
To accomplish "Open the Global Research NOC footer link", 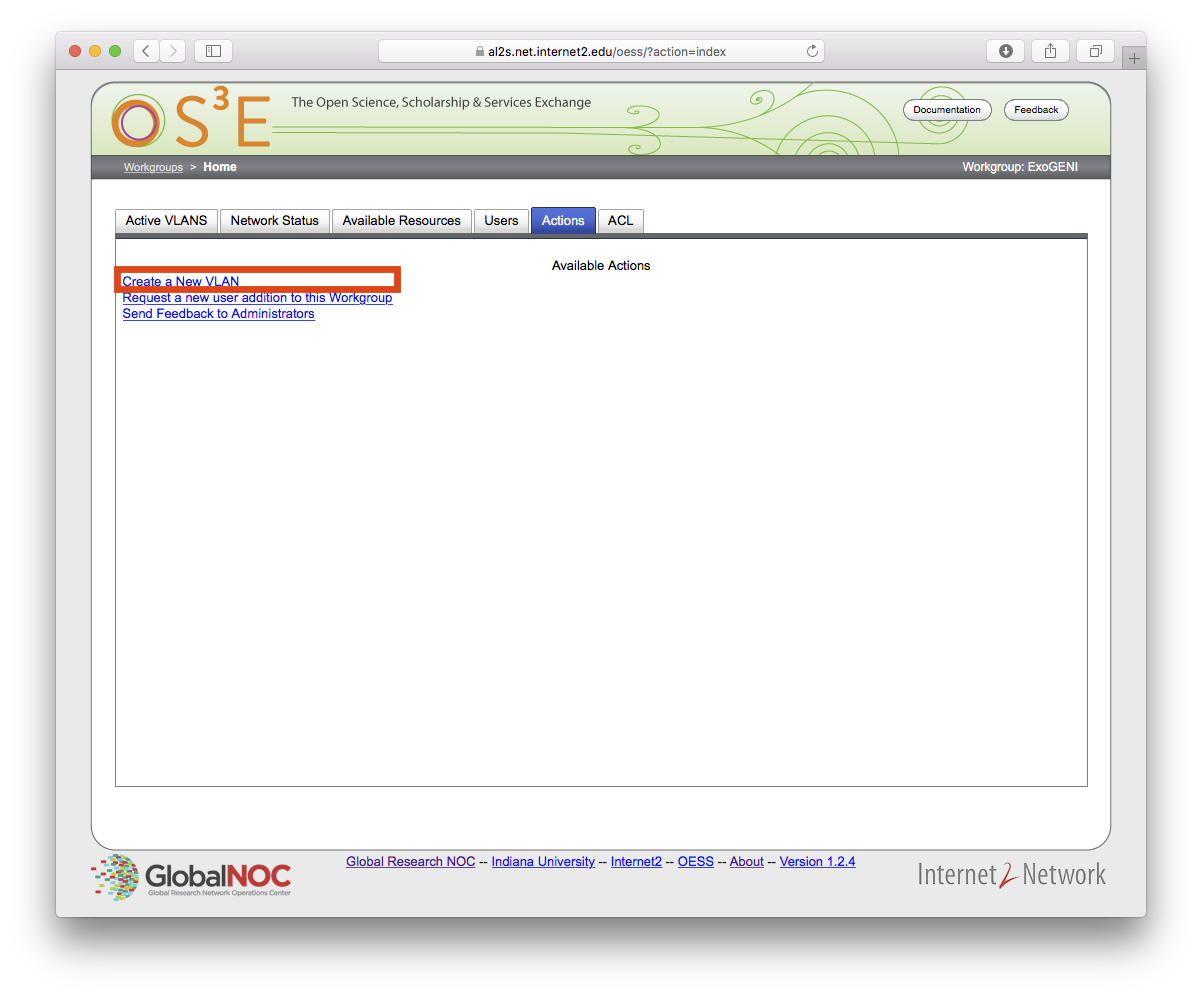I will pos(410,862).
